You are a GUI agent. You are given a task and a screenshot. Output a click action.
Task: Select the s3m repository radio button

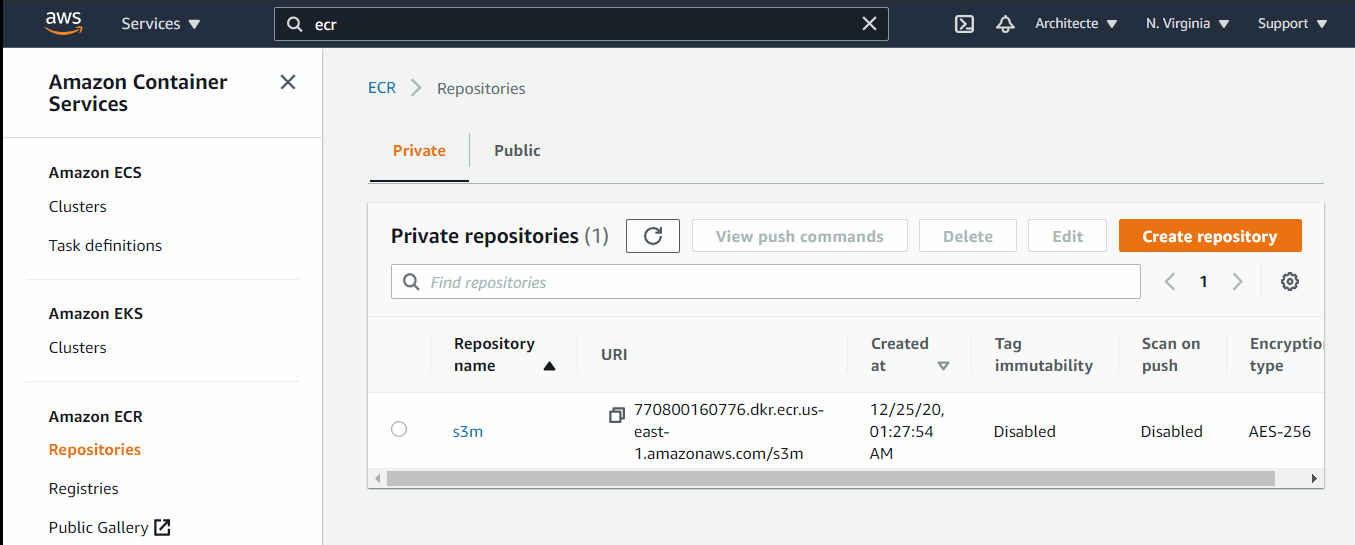click(399, 429)
